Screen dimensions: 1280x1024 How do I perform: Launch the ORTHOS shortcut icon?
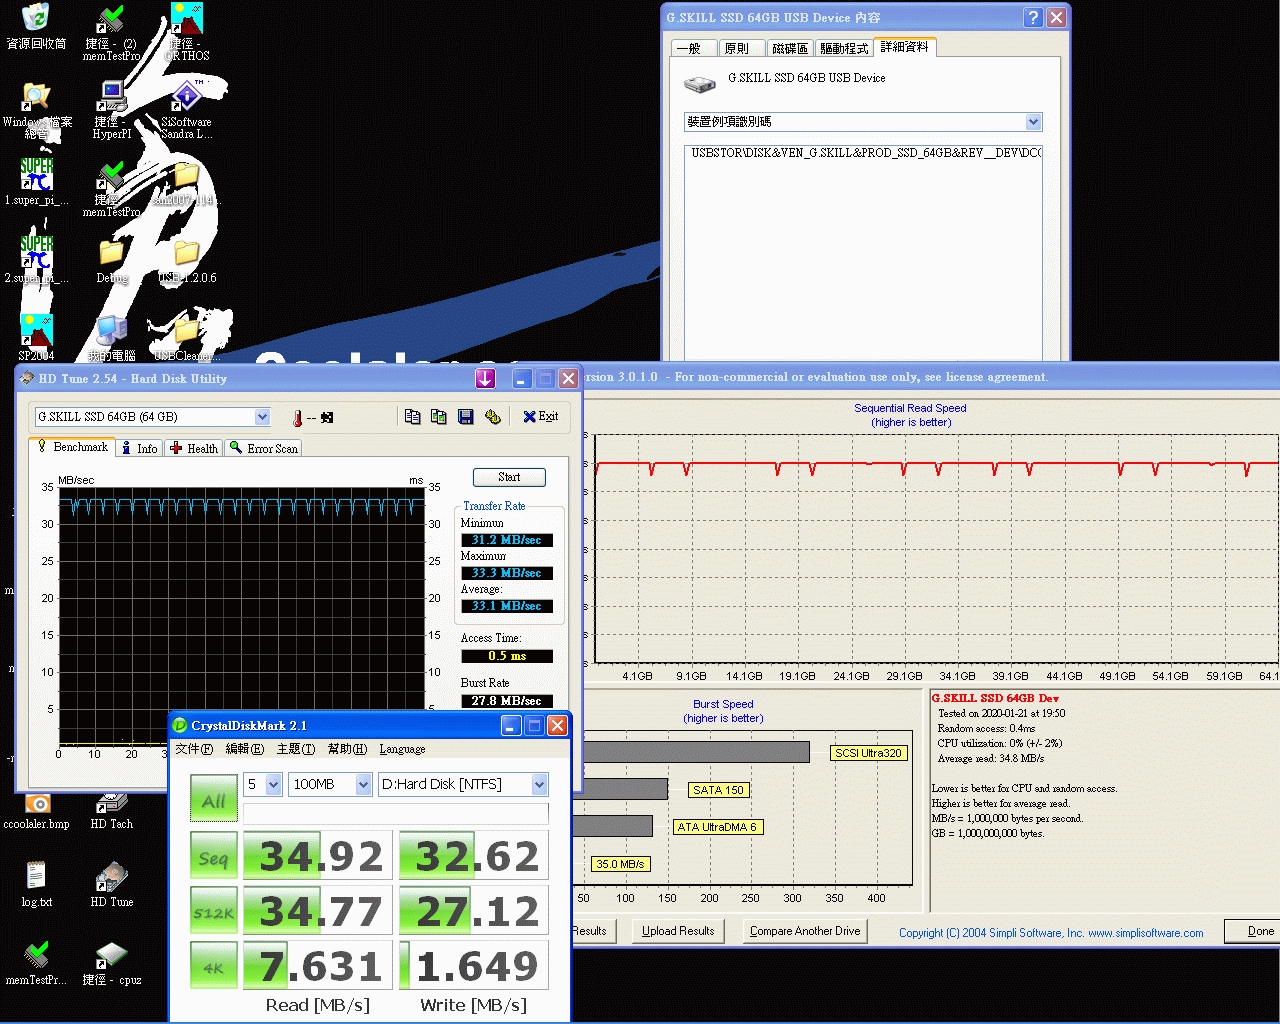pos(187,18)
